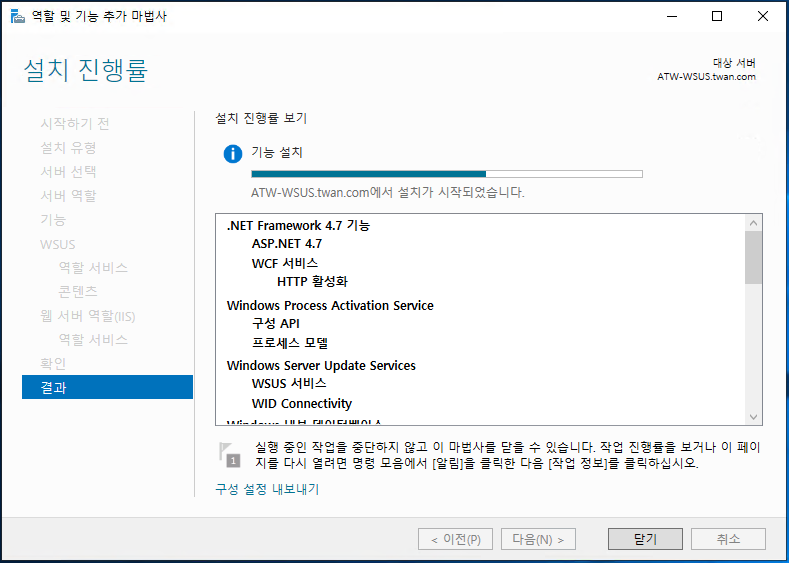
Task: Open the 구성 설정 내보내기 link
Action: pos(267,489)
